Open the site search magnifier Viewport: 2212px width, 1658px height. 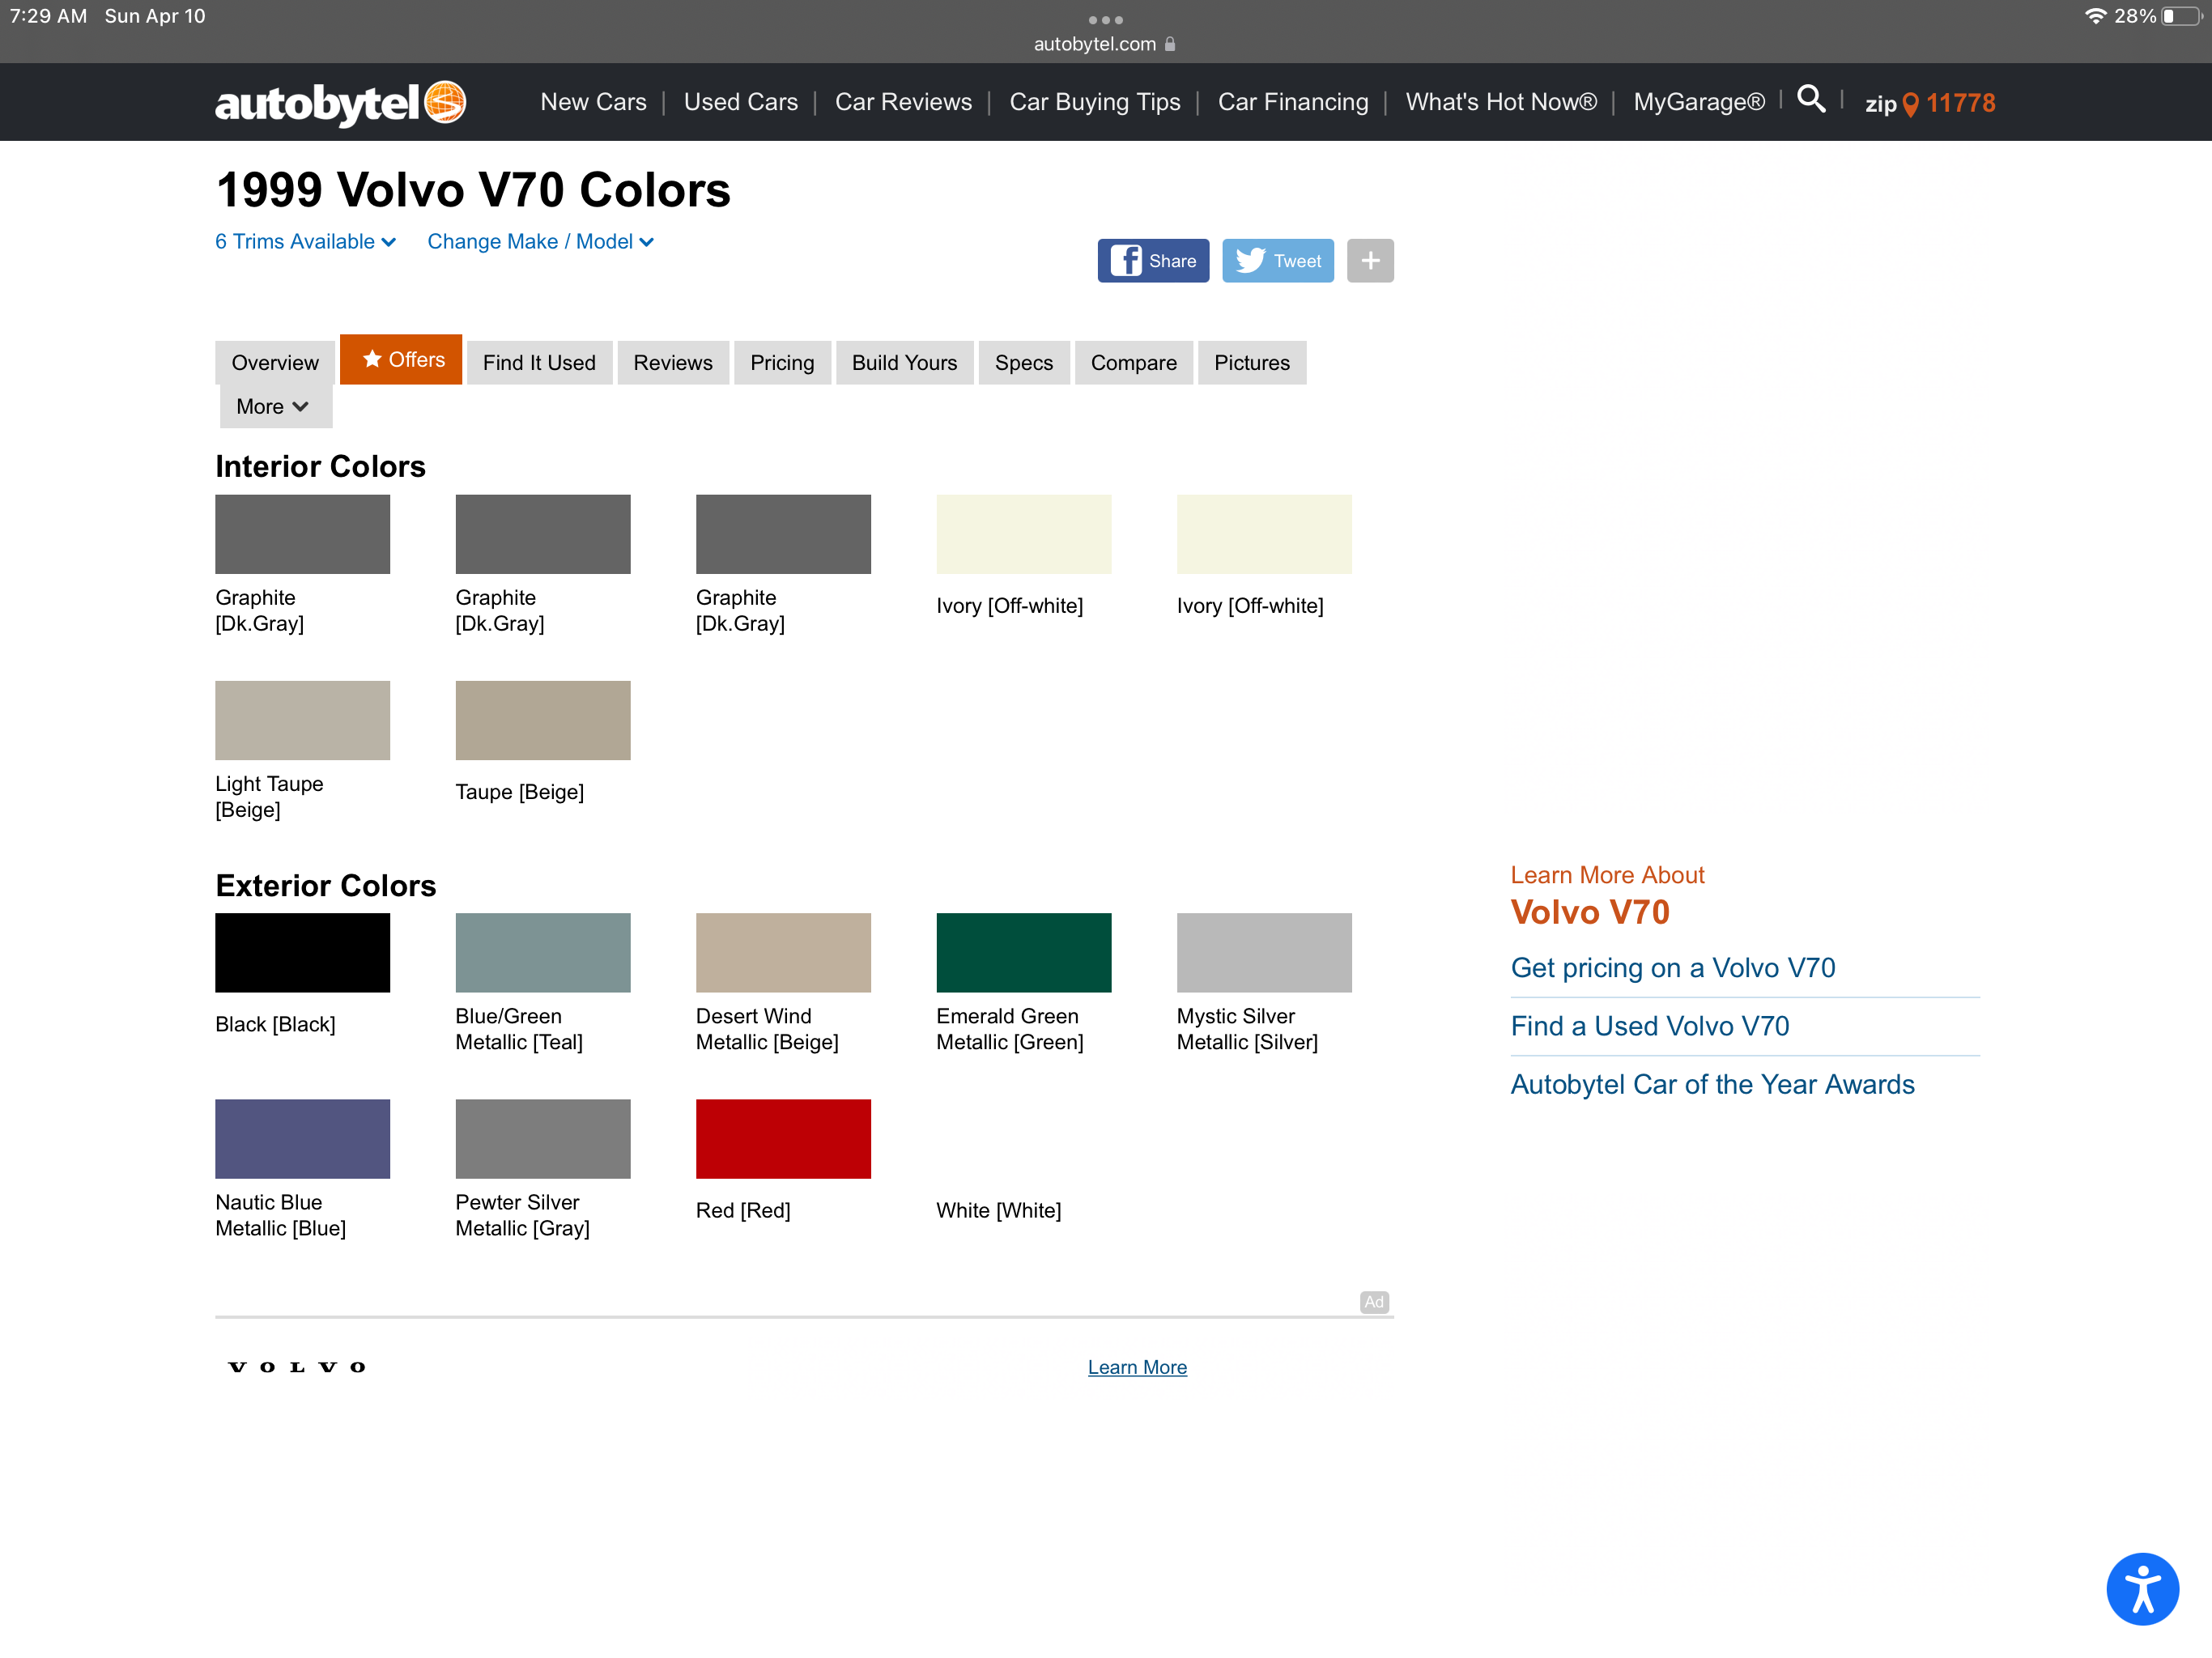click(x=1811, y=100)
